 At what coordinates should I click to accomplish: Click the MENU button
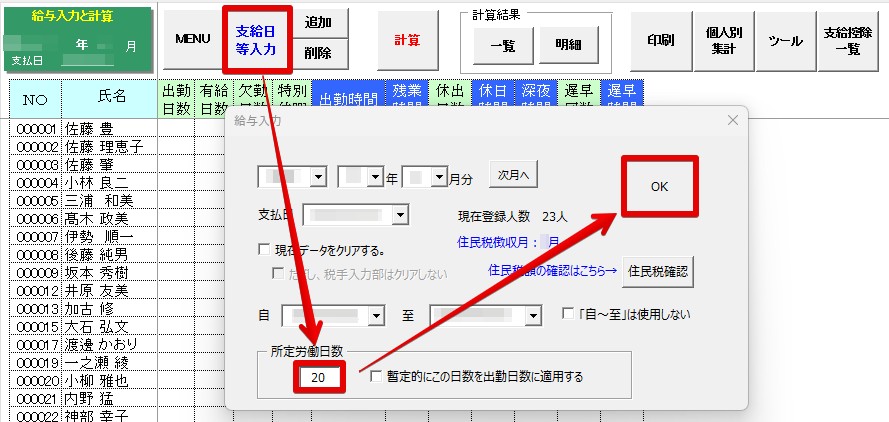191,39
